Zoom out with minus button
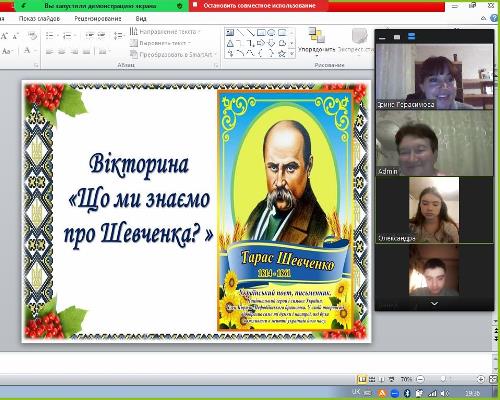Viewport: 500px width, 400px height. click(x=420, y=379)
